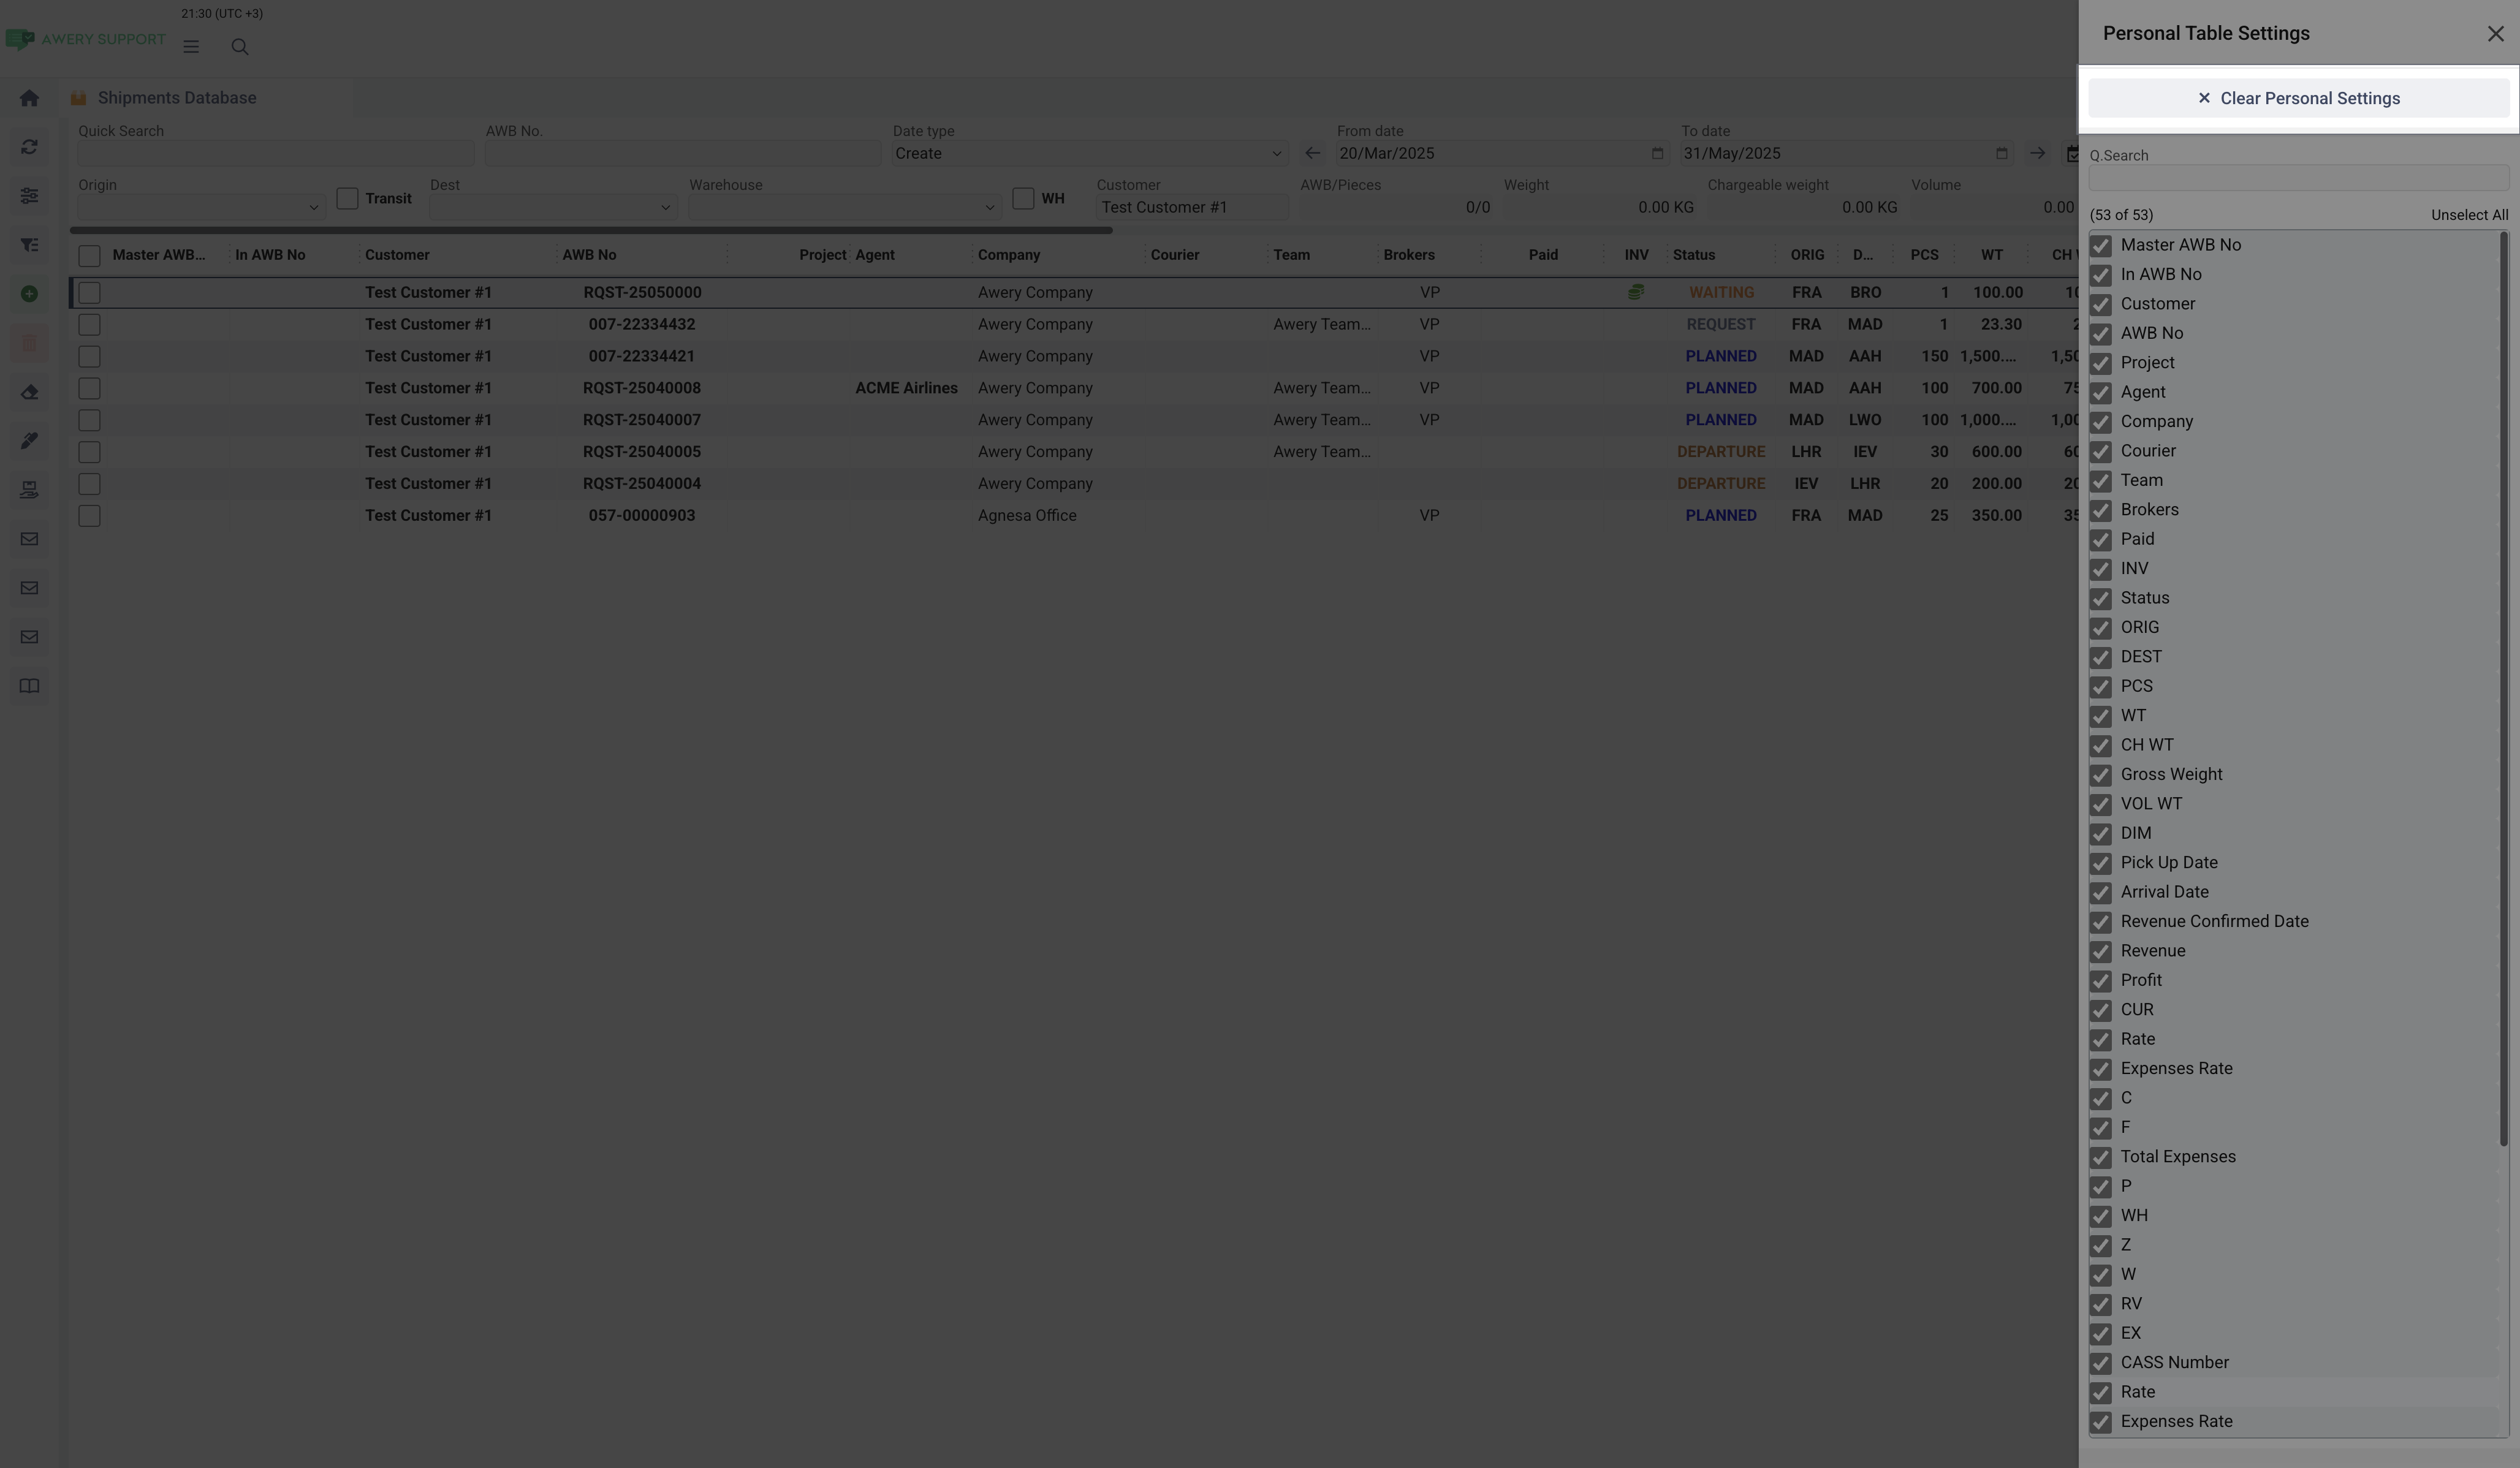2520x1468 pixels.
Task: Click the eraser icon in sidebar
Action: point(29,392)
